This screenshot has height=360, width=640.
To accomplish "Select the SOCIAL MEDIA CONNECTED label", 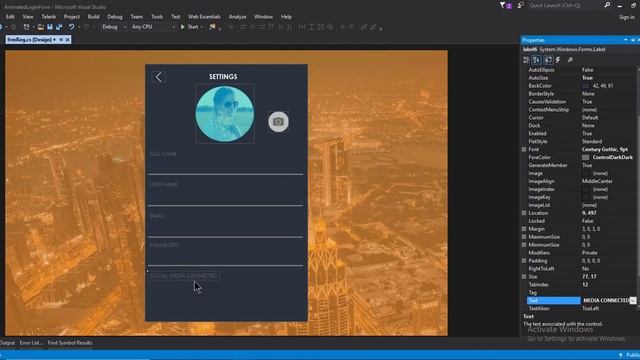I will (x=184, y=276).
